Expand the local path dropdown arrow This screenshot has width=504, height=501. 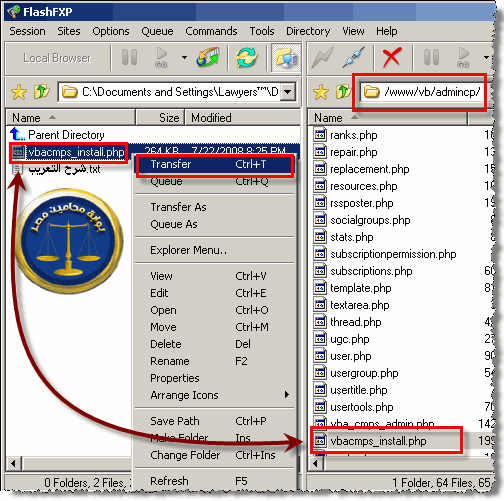[x=288, y=92]
